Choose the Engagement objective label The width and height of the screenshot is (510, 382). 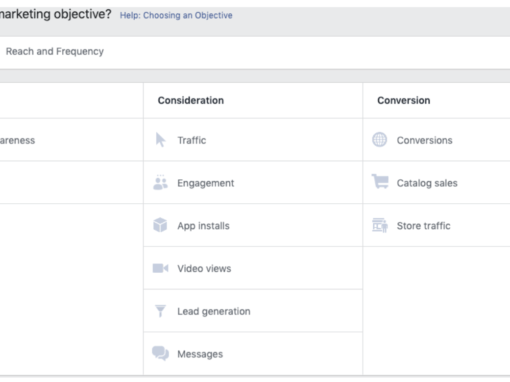click(x=206, y=183)
